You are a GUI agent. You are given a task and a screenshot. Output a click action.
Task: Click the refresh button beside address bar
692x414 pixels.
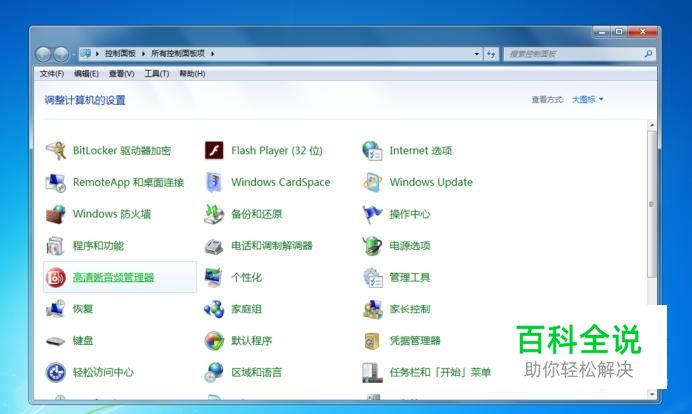pos(491,54)
